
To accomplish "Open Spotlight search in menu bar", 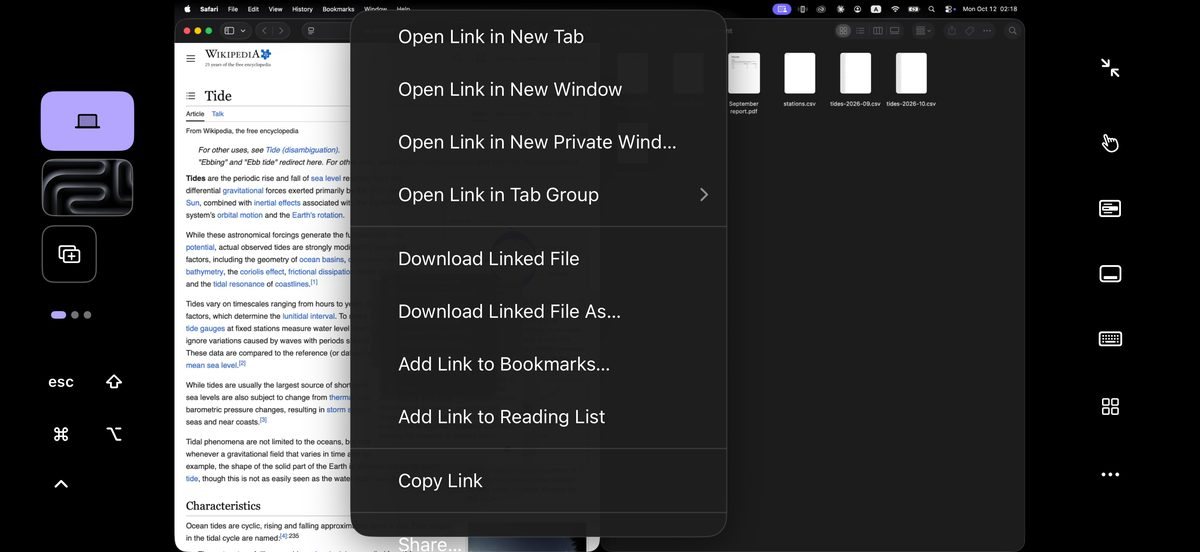I will point(932,9).
